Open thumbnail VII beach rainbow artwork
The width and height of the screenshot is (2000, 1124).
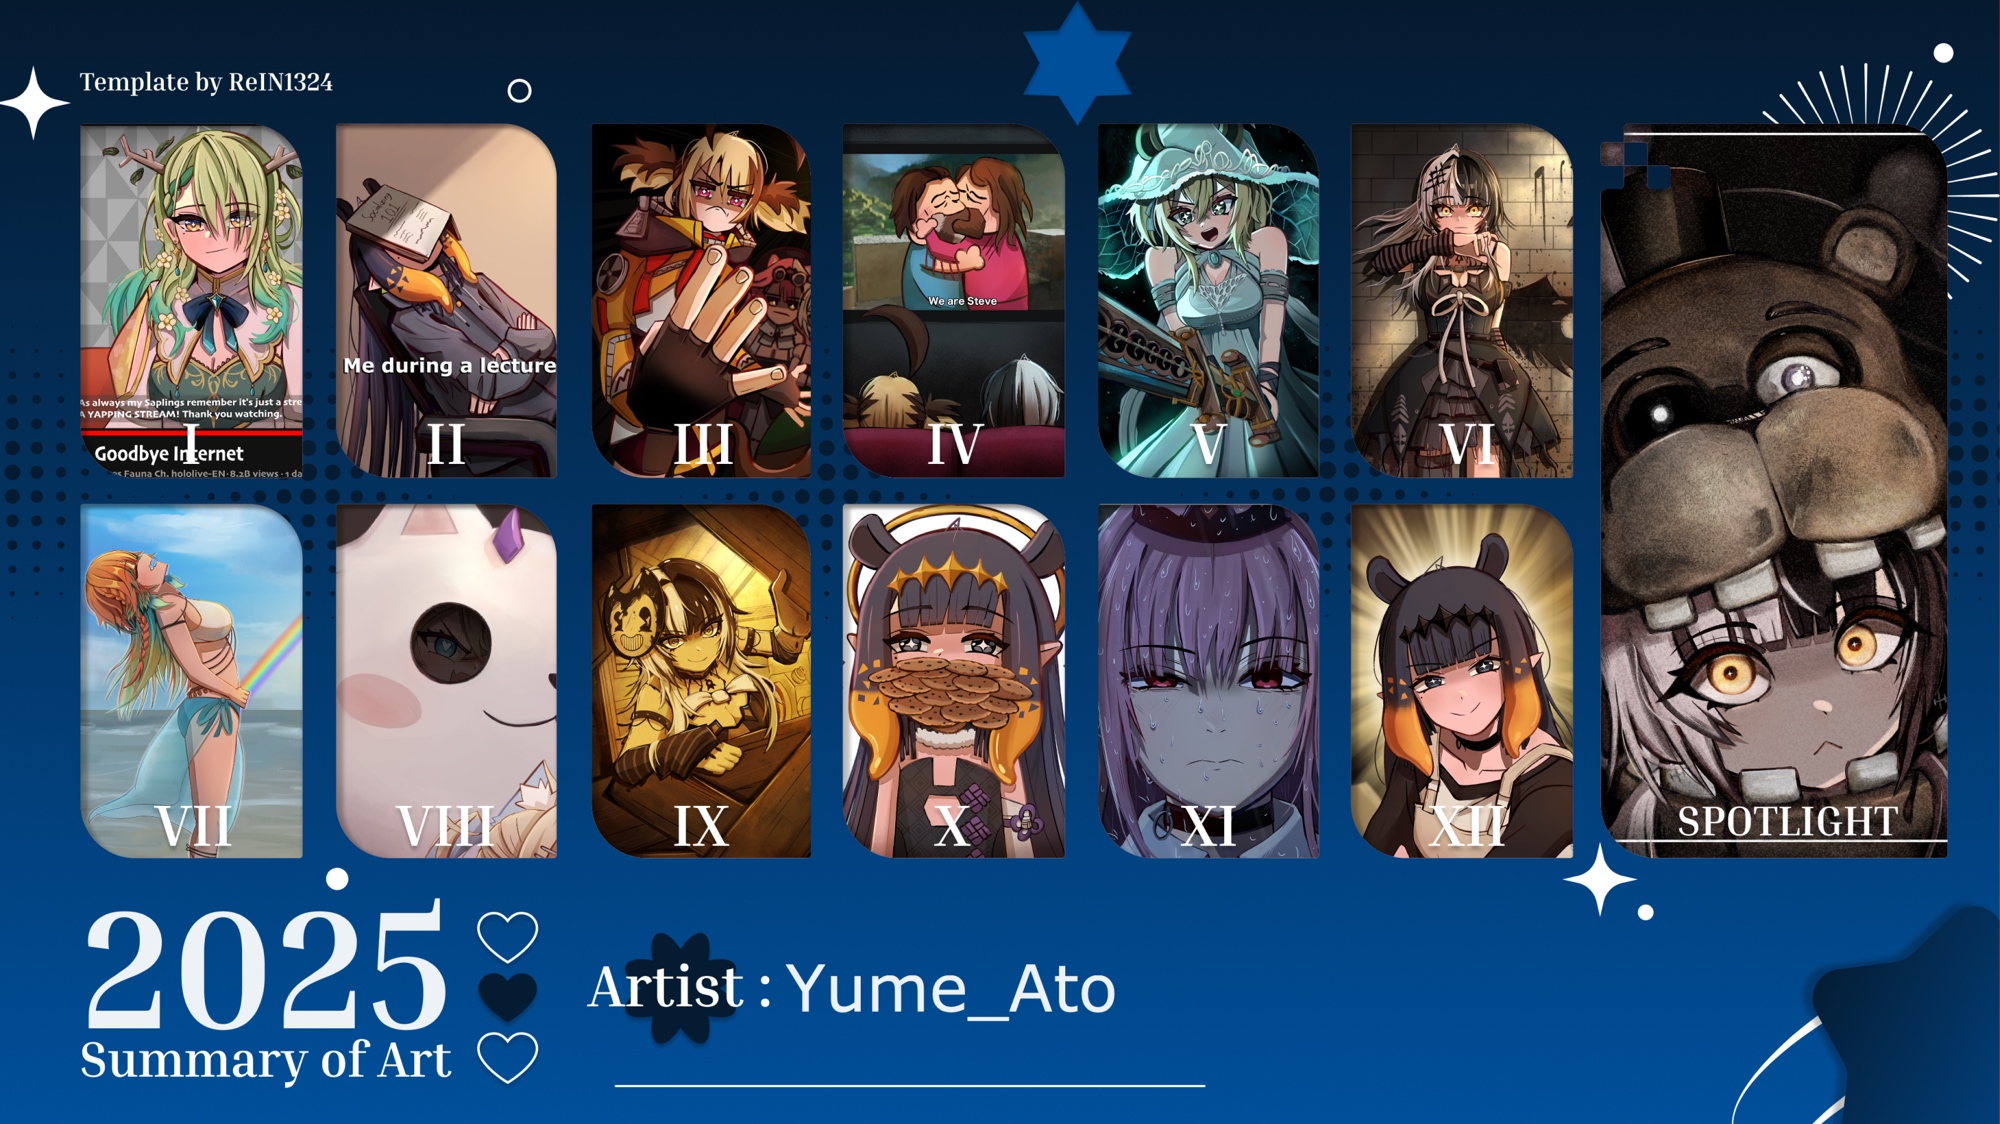click(x=191, y=681)
